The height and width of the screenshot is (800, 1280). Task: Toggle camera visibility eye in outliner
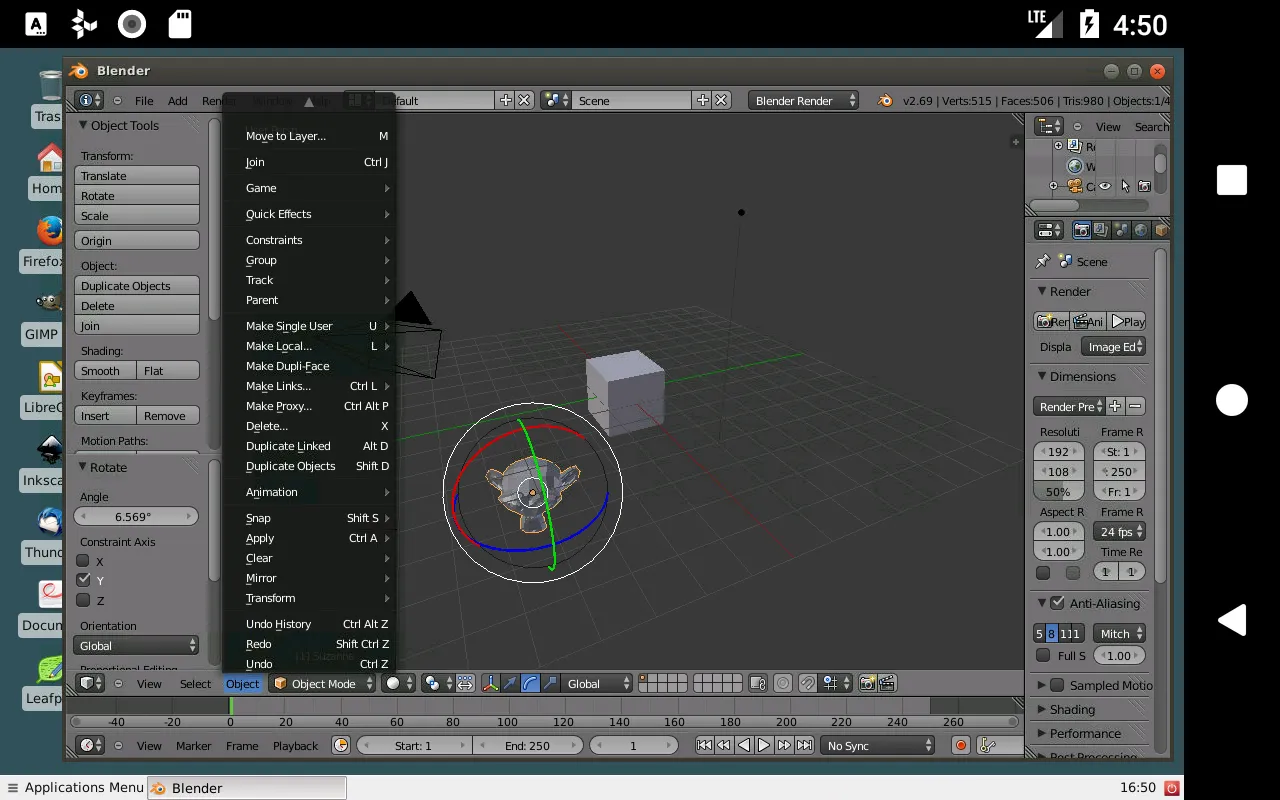pyautogui.click(x=1105, y=186)
